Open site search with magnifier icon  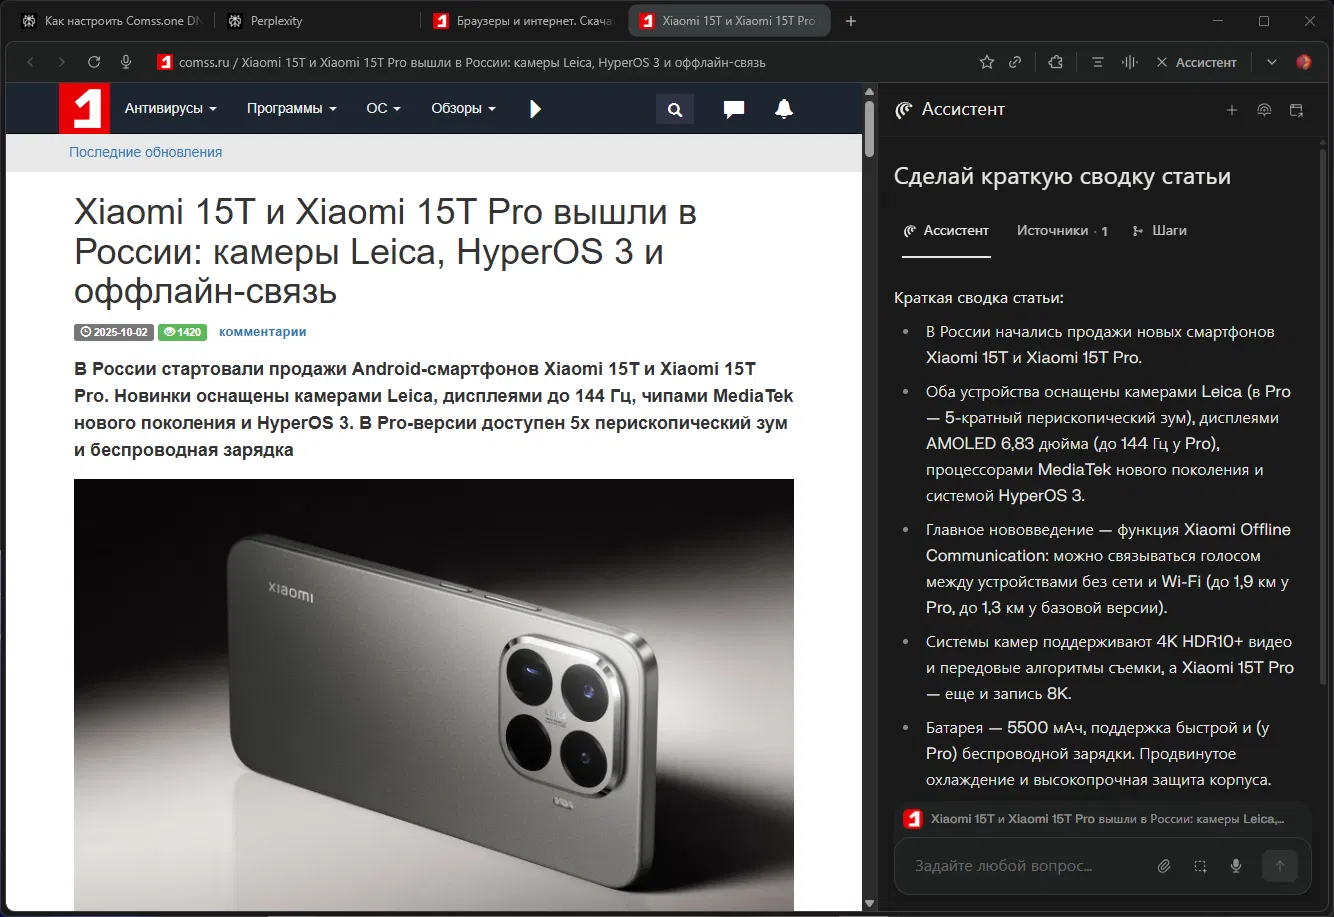[675, 109]
